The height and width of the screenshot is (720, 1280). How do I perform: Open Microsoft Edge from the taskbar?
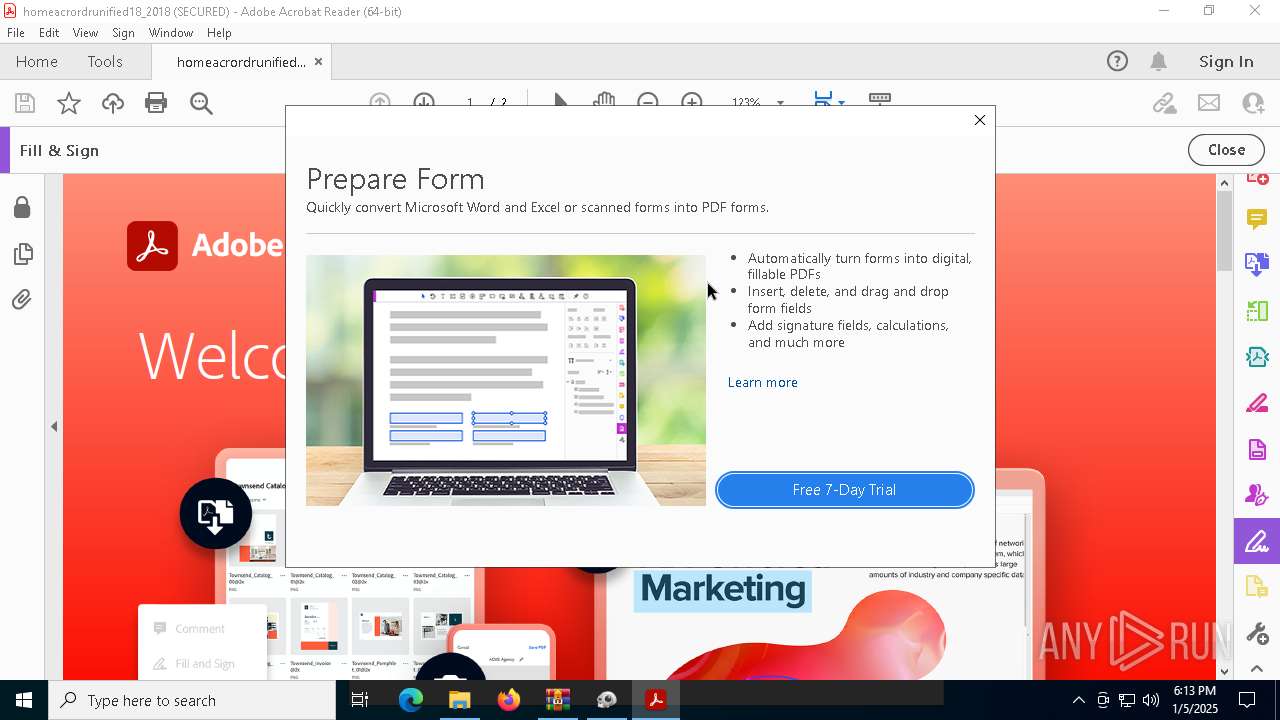(411, 700)
